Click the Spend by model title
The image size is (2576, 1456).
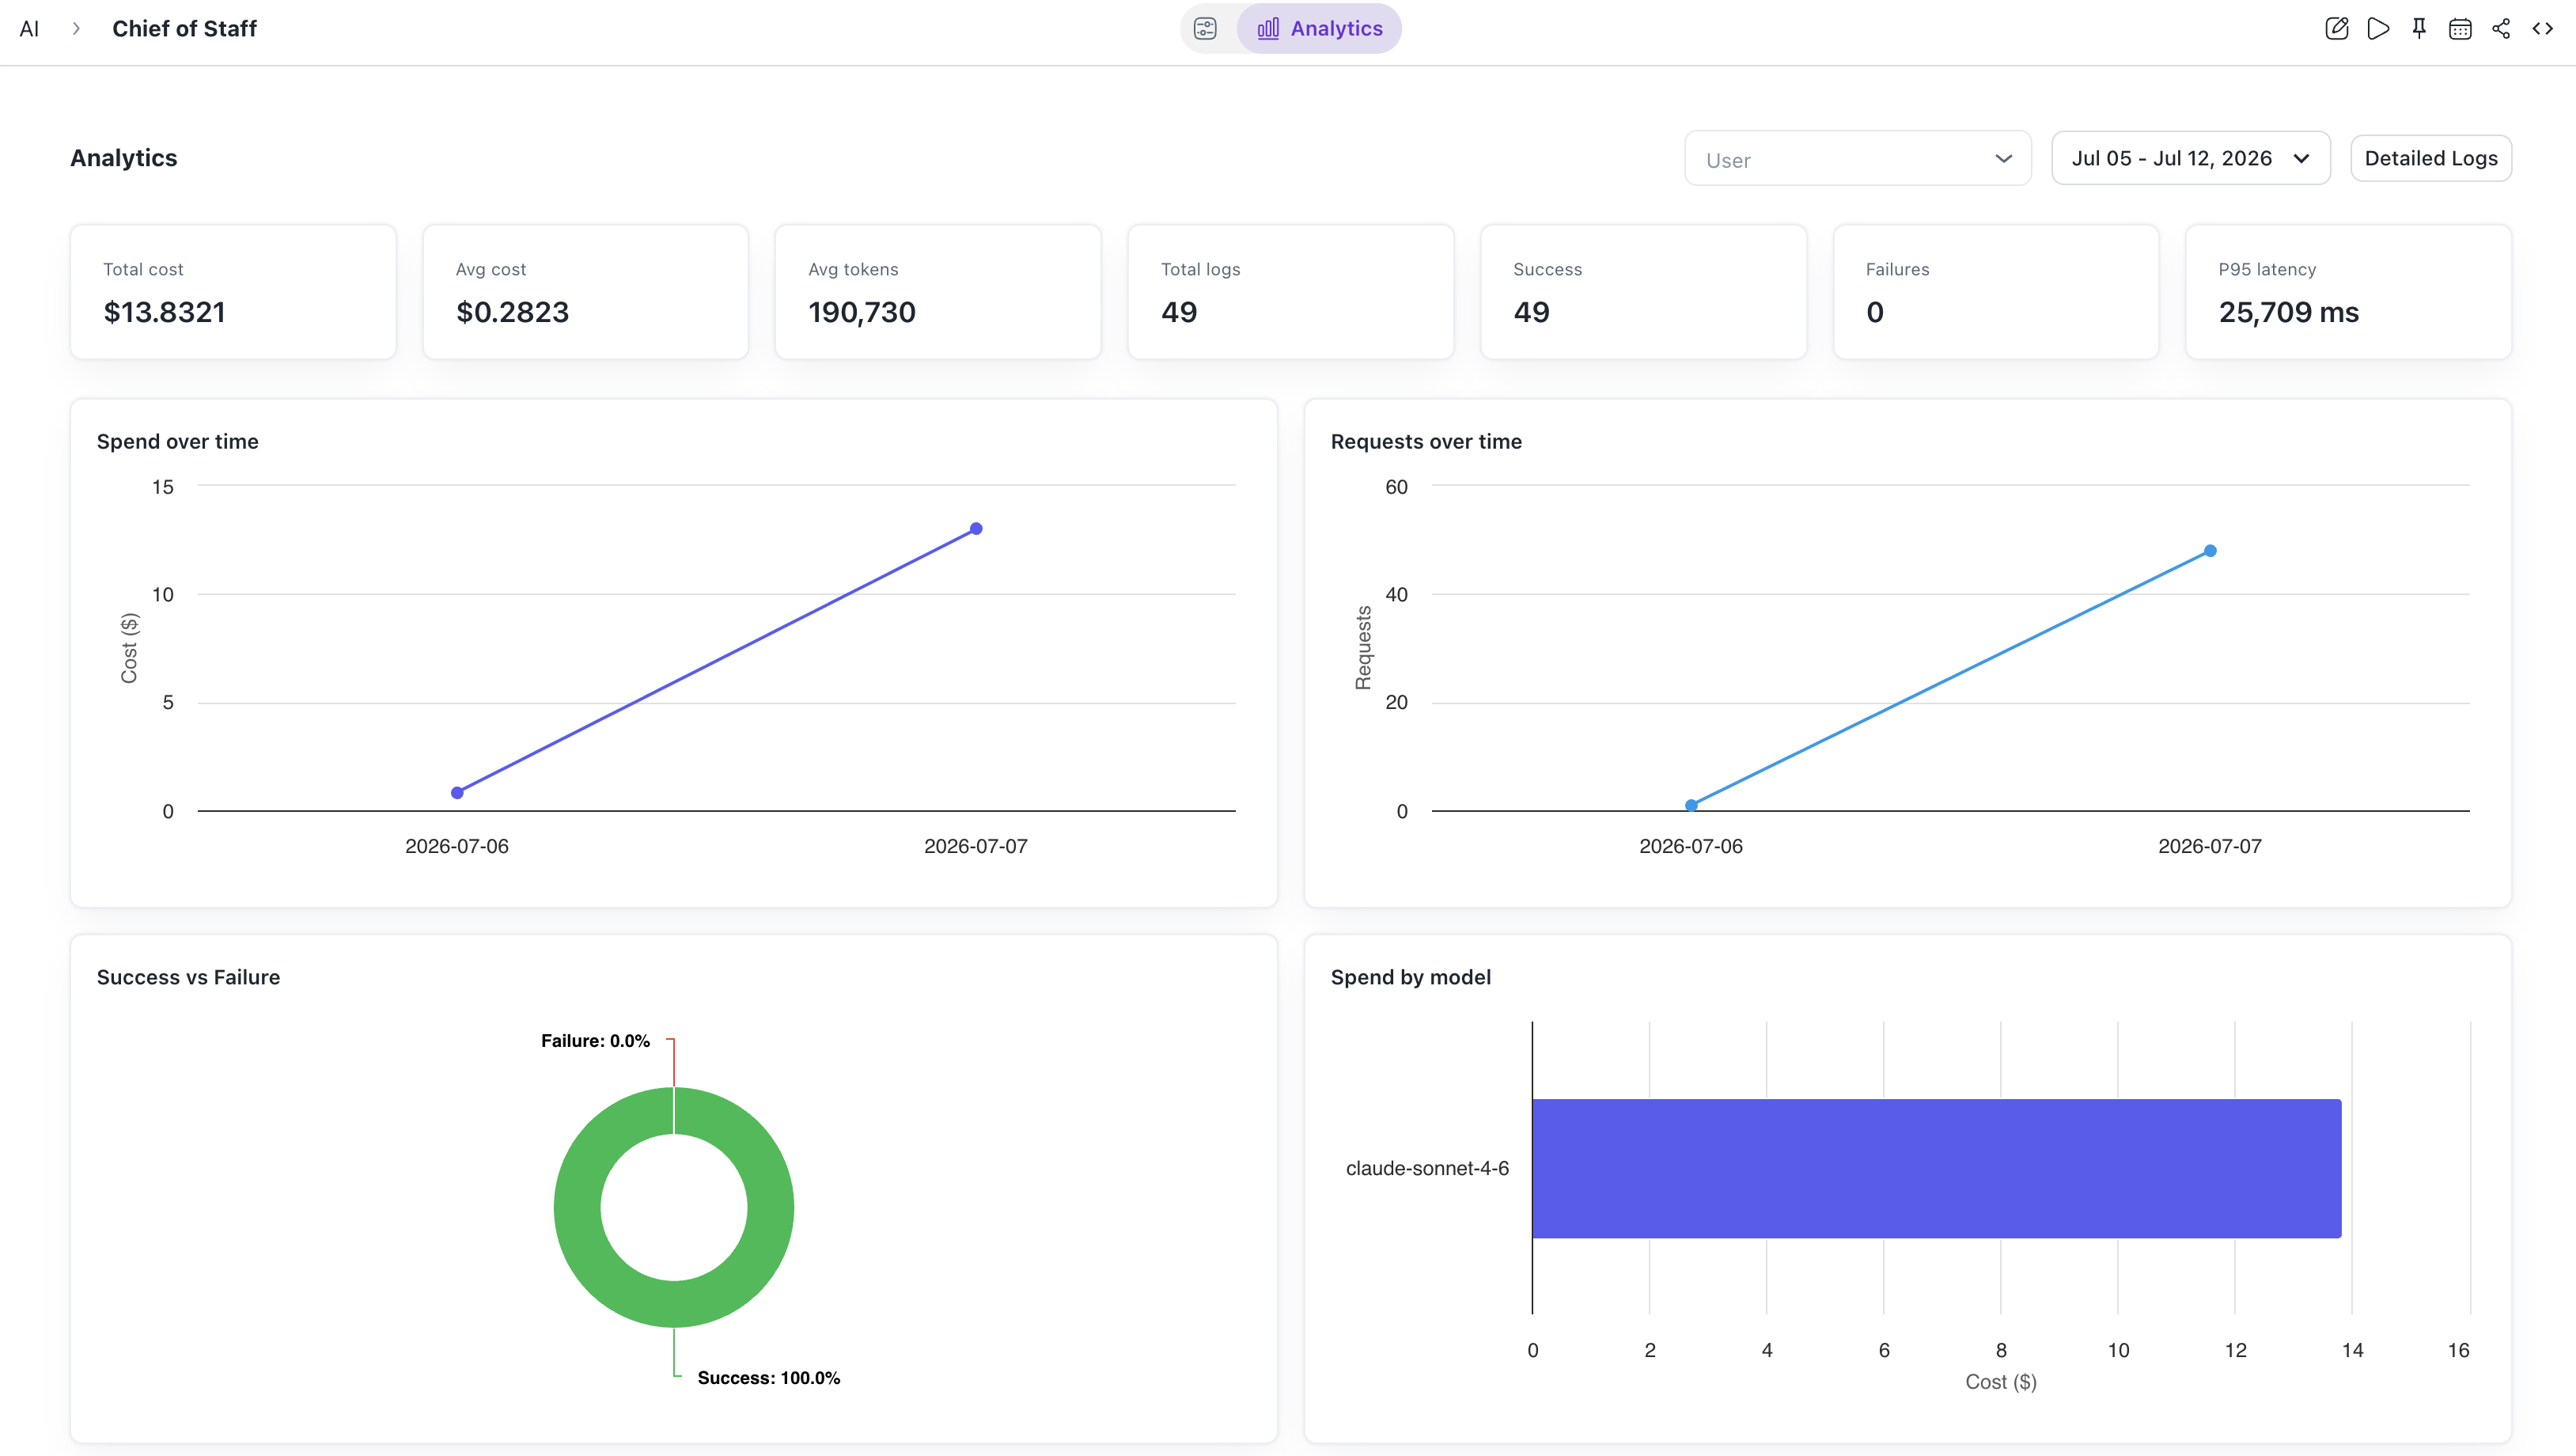(1410, 977)
